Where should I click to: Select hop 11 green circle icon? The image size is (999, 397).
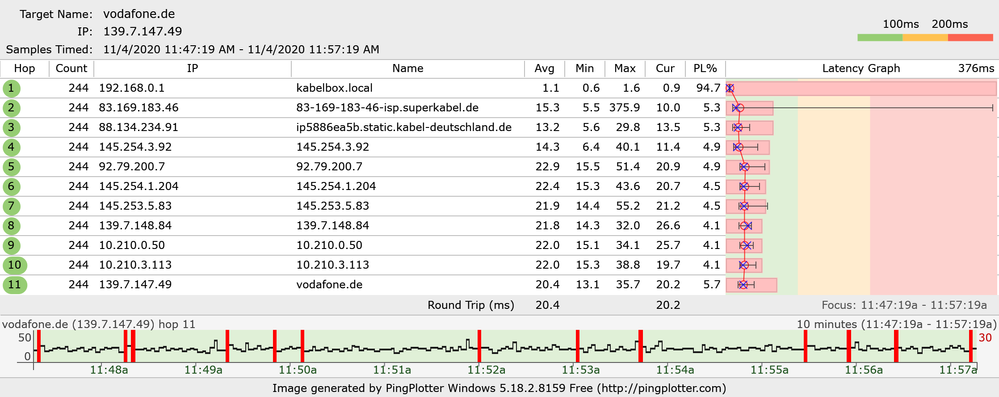14,285
